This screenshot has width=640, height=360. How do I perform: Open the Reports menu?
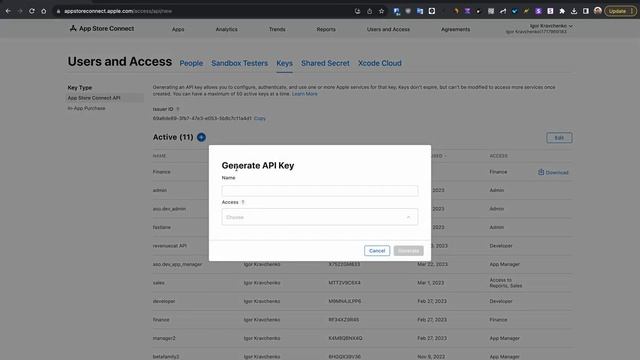326,29
